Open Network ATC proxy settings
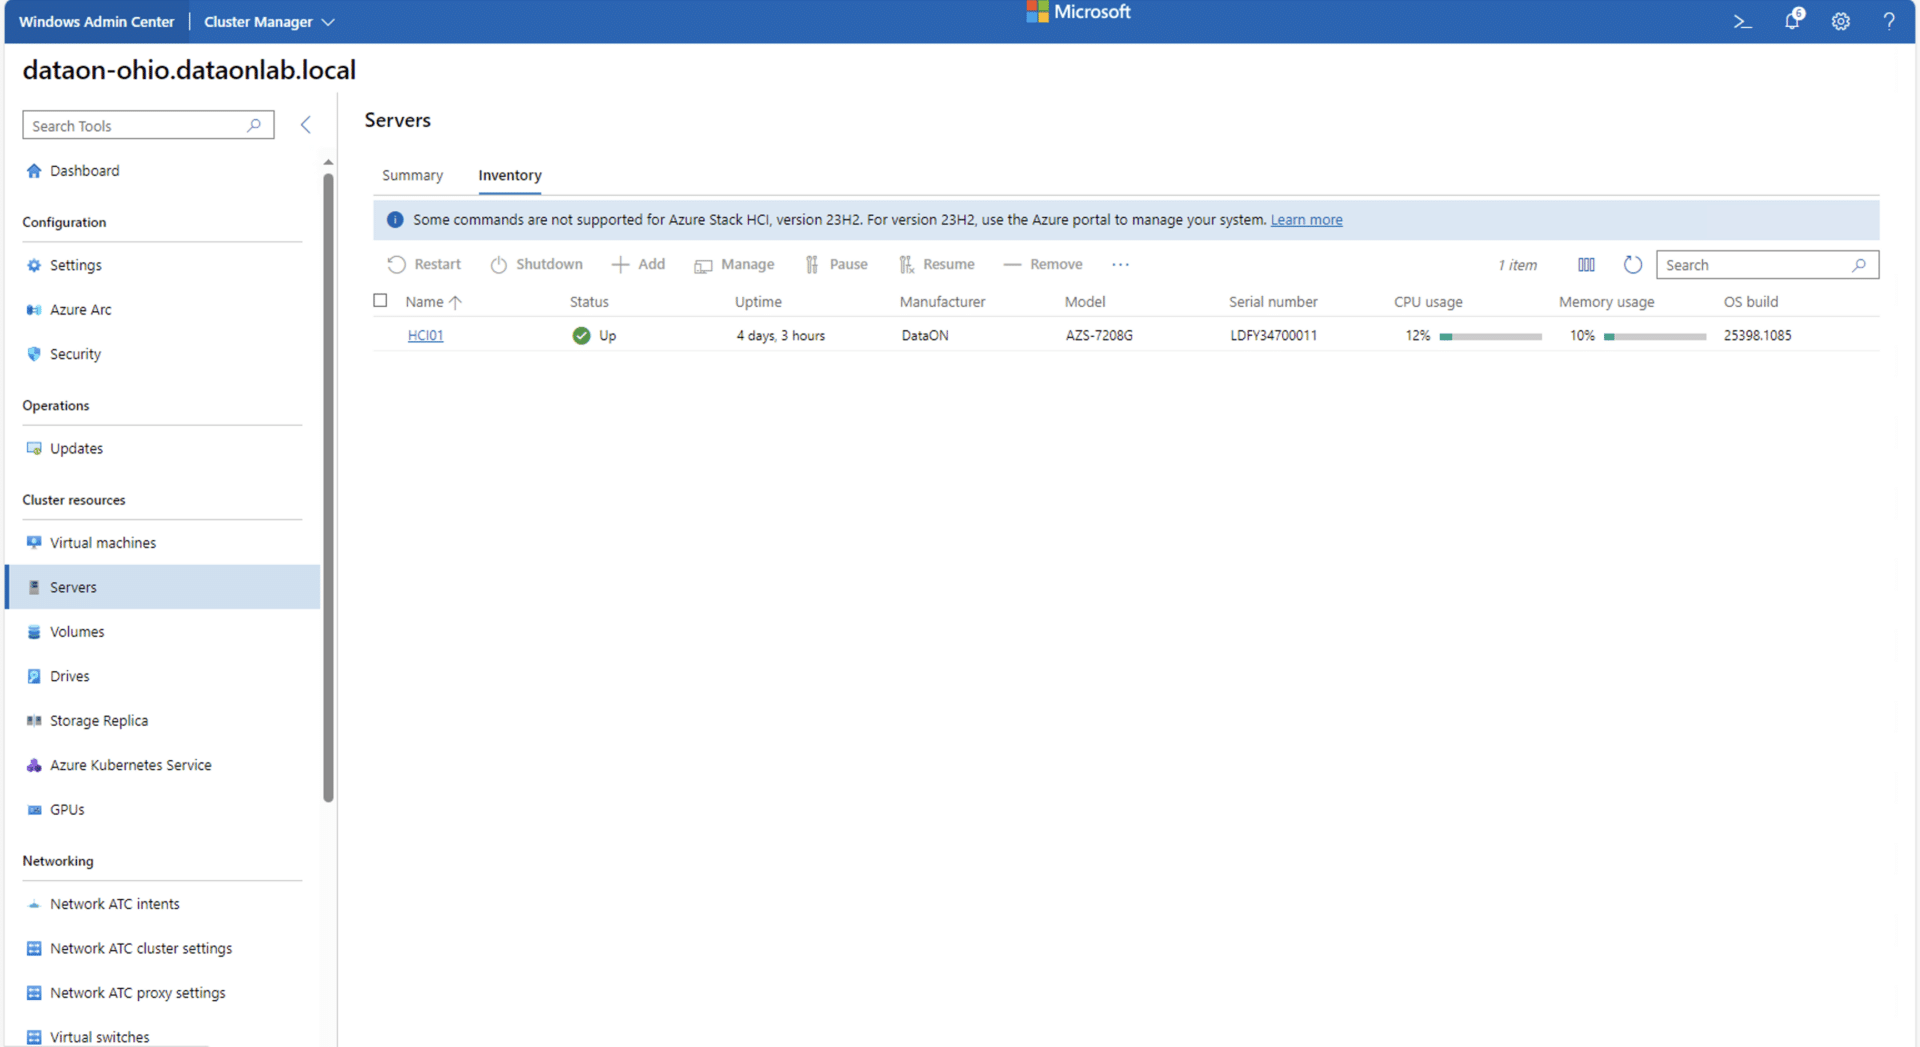The image size is (1920, 1047). [x=138, y=993]
